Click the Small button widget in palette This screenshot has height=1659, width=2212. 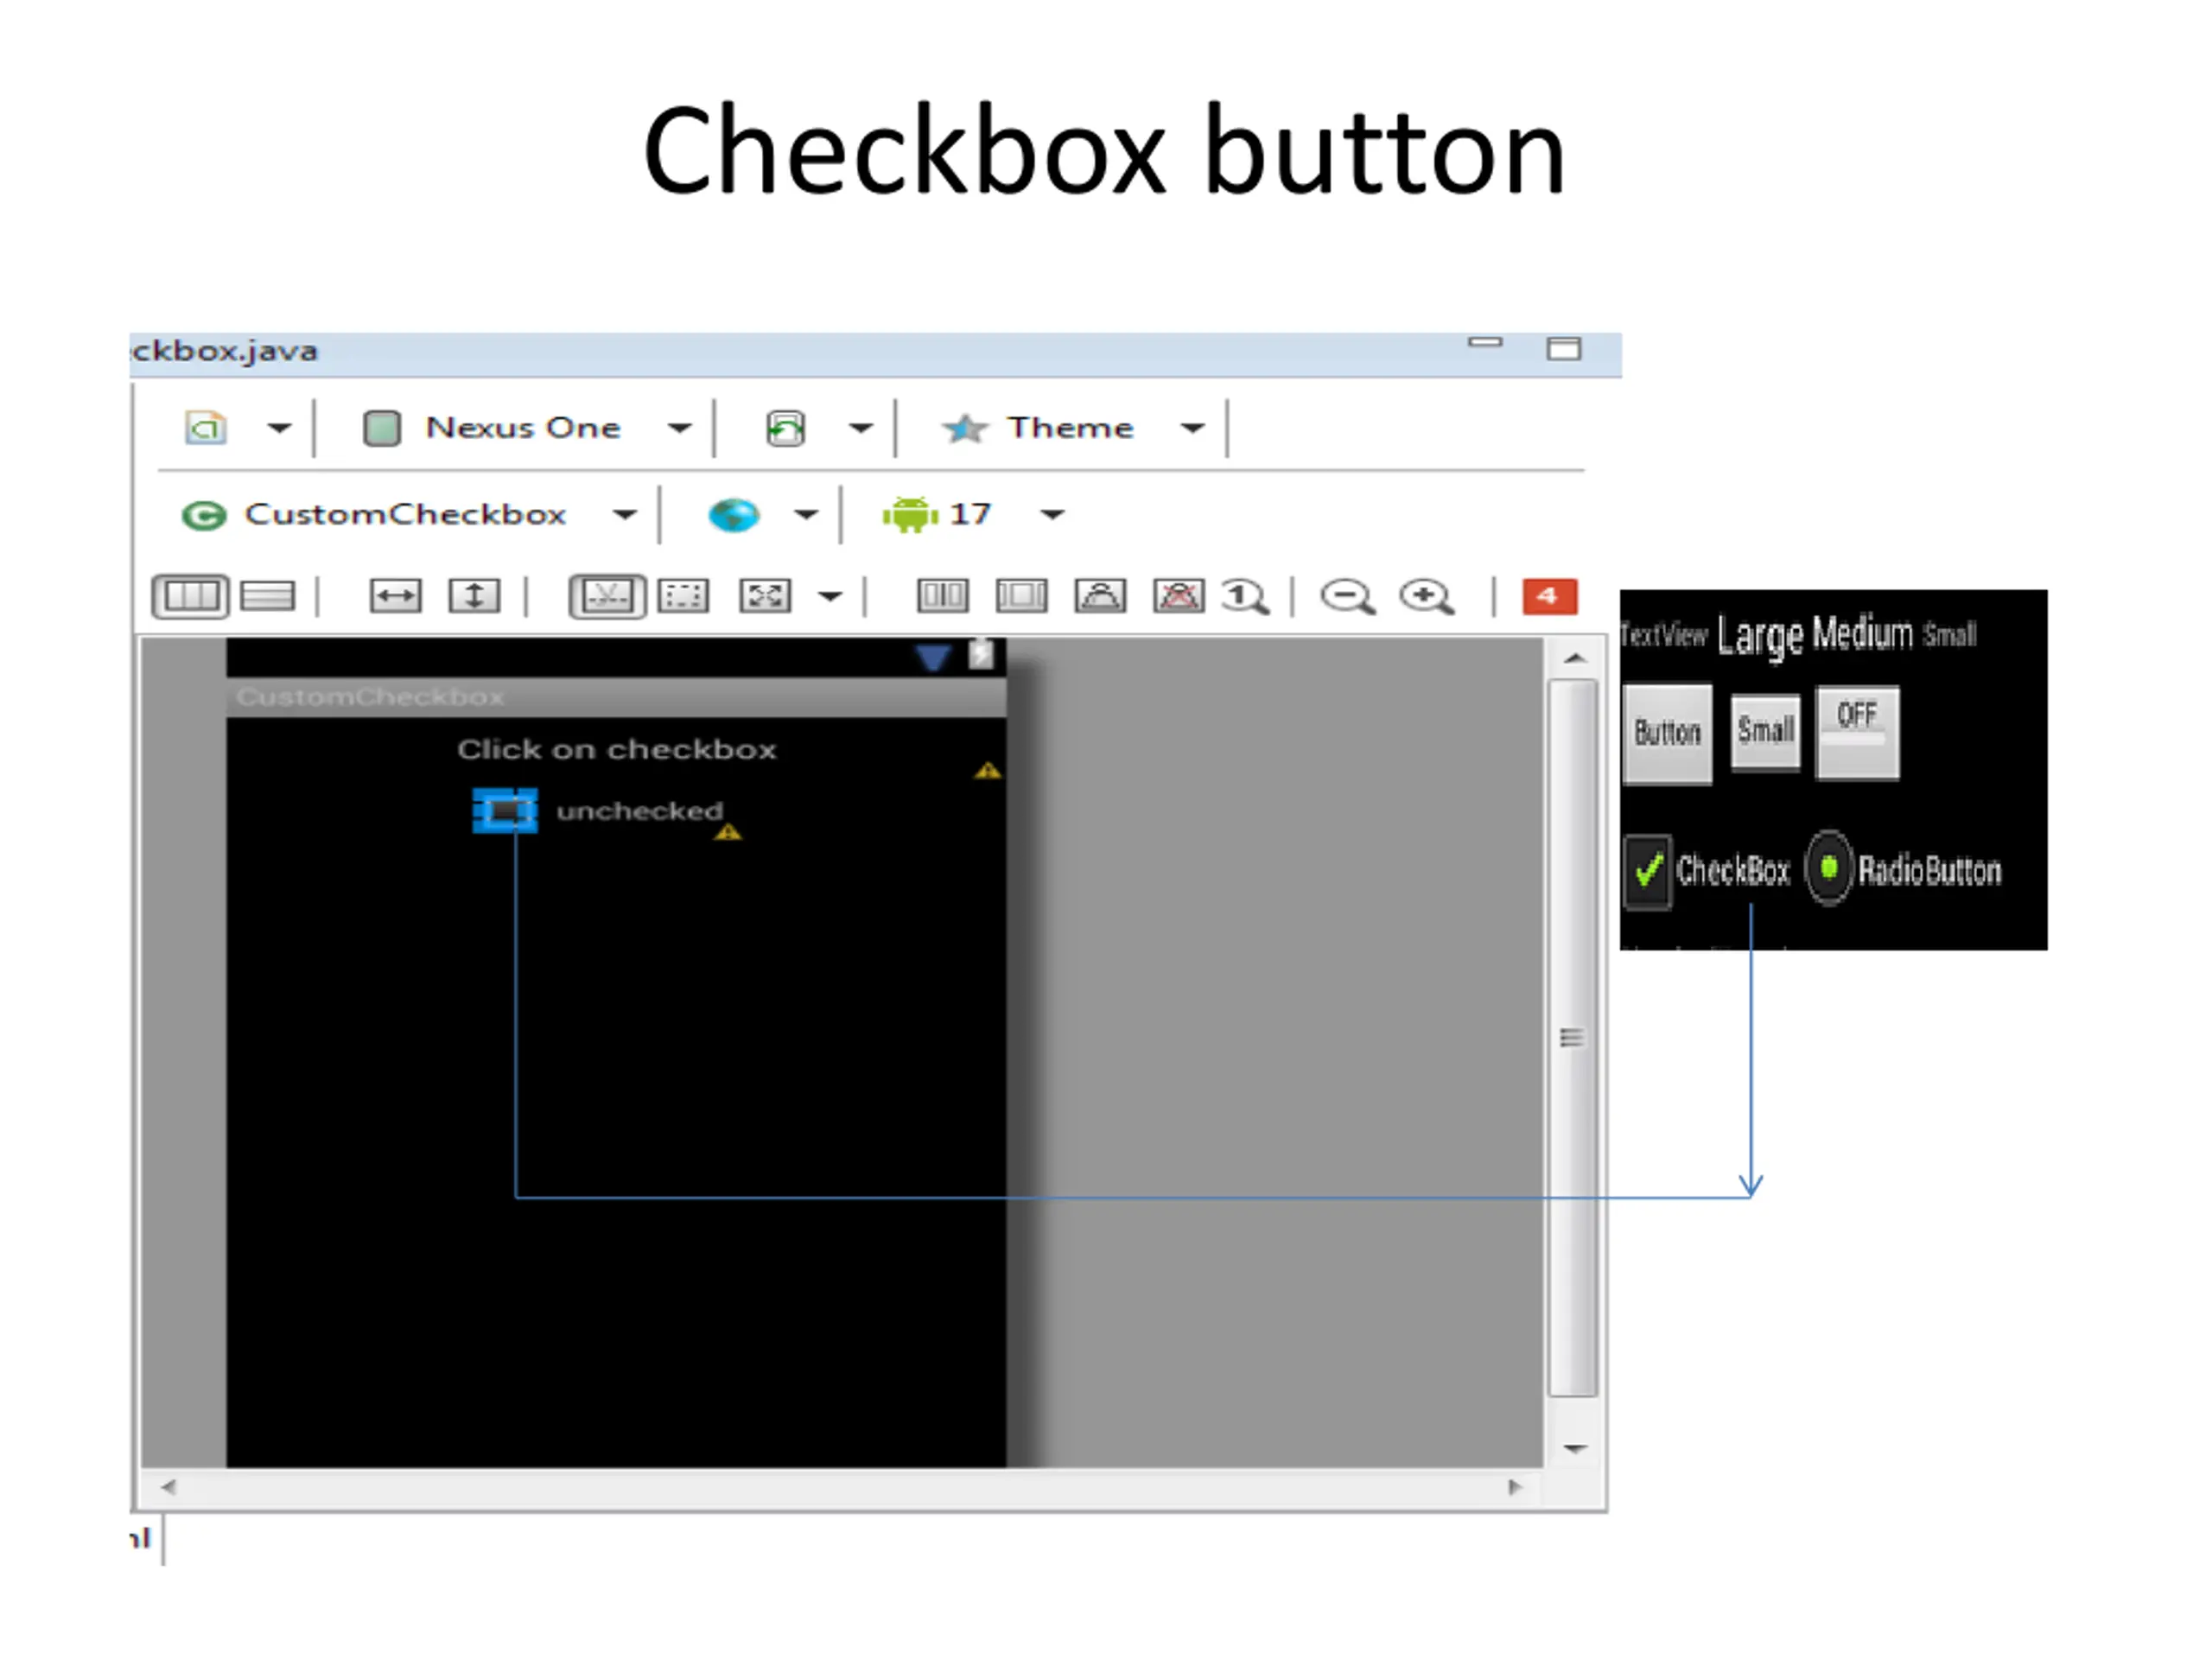1765,731
